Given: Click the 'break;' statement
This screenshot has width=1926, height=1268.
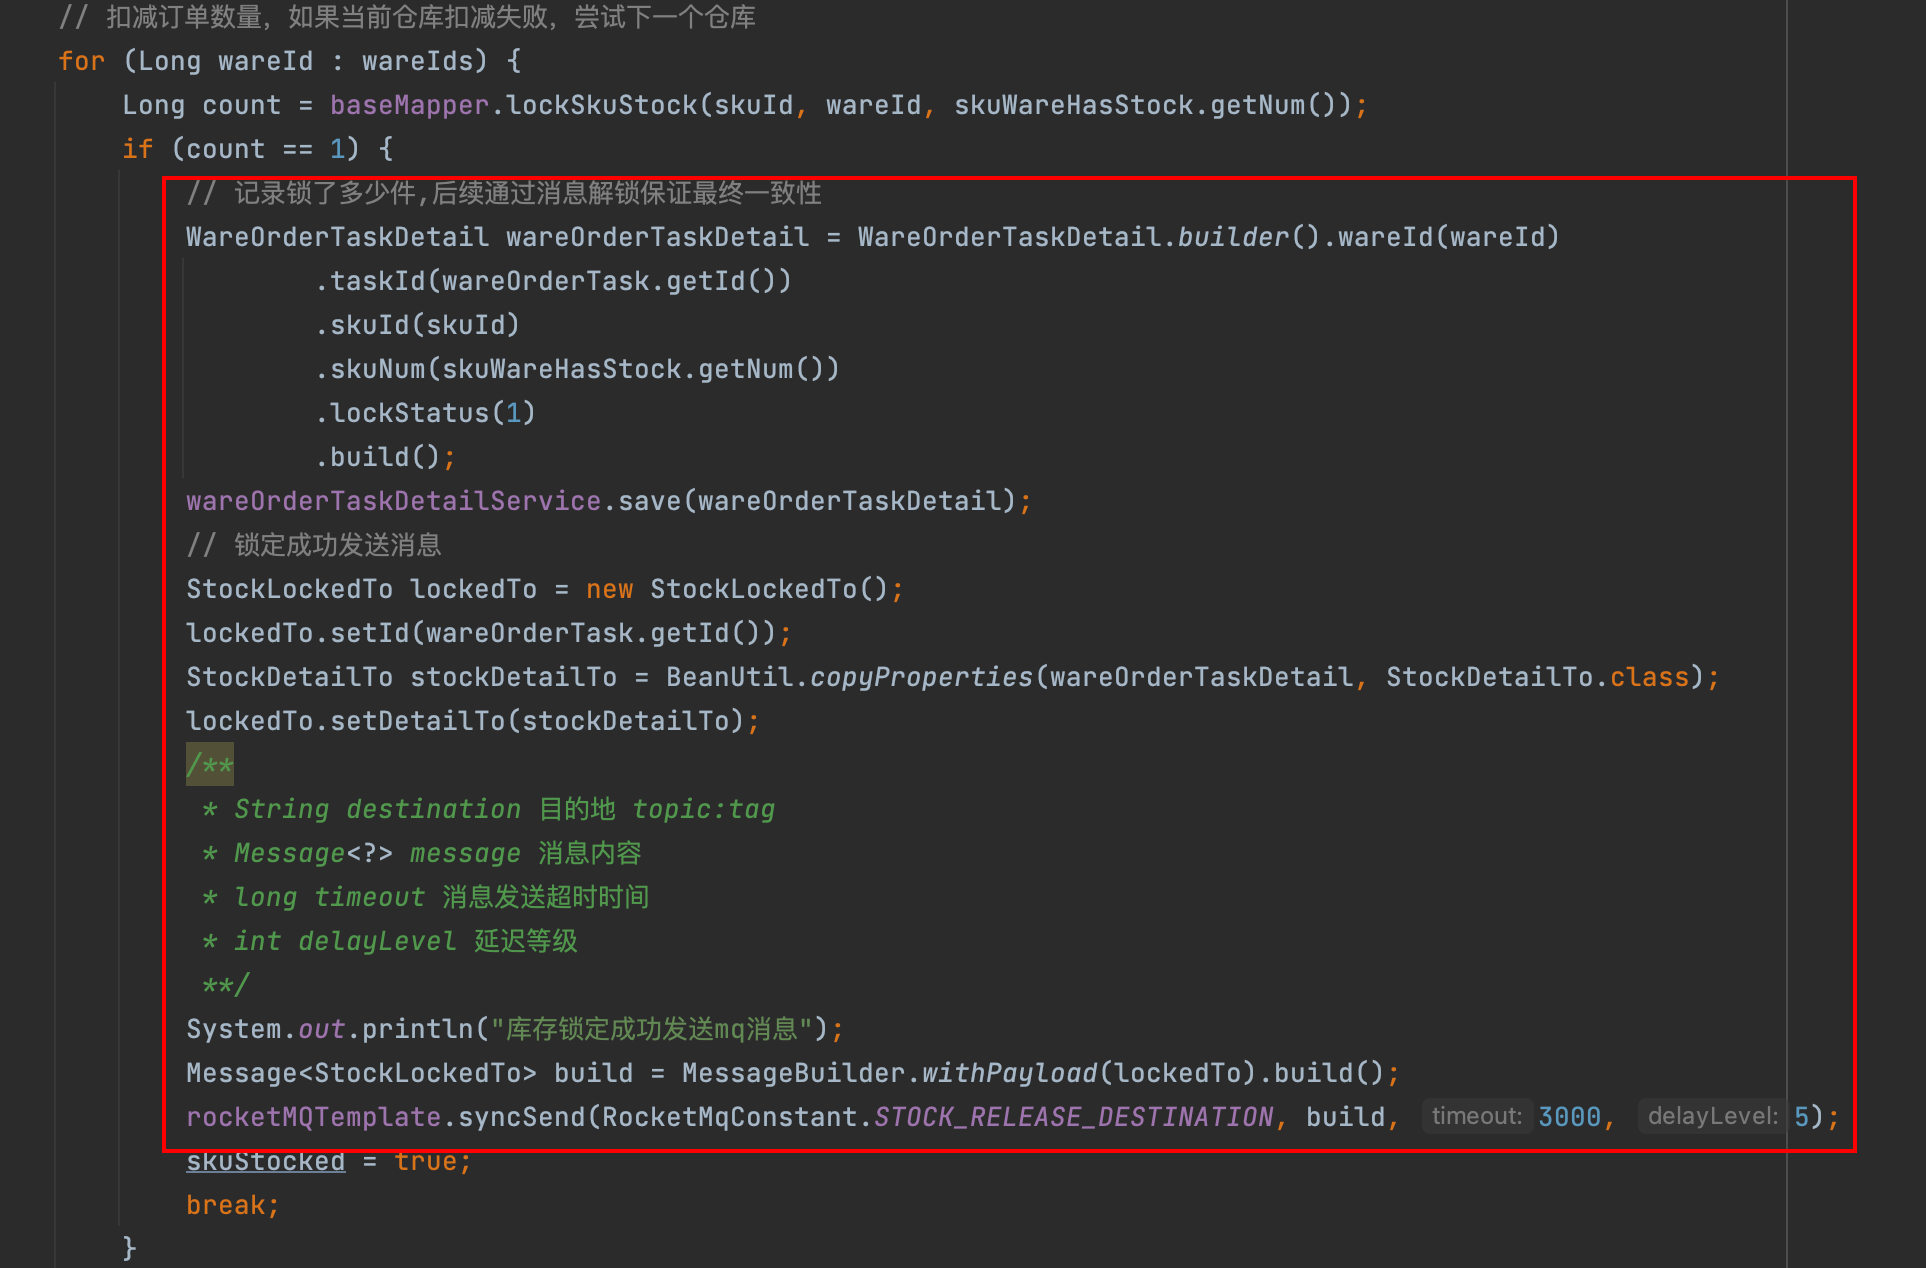Looking at the screenshot, I should tap(233, 1205).
